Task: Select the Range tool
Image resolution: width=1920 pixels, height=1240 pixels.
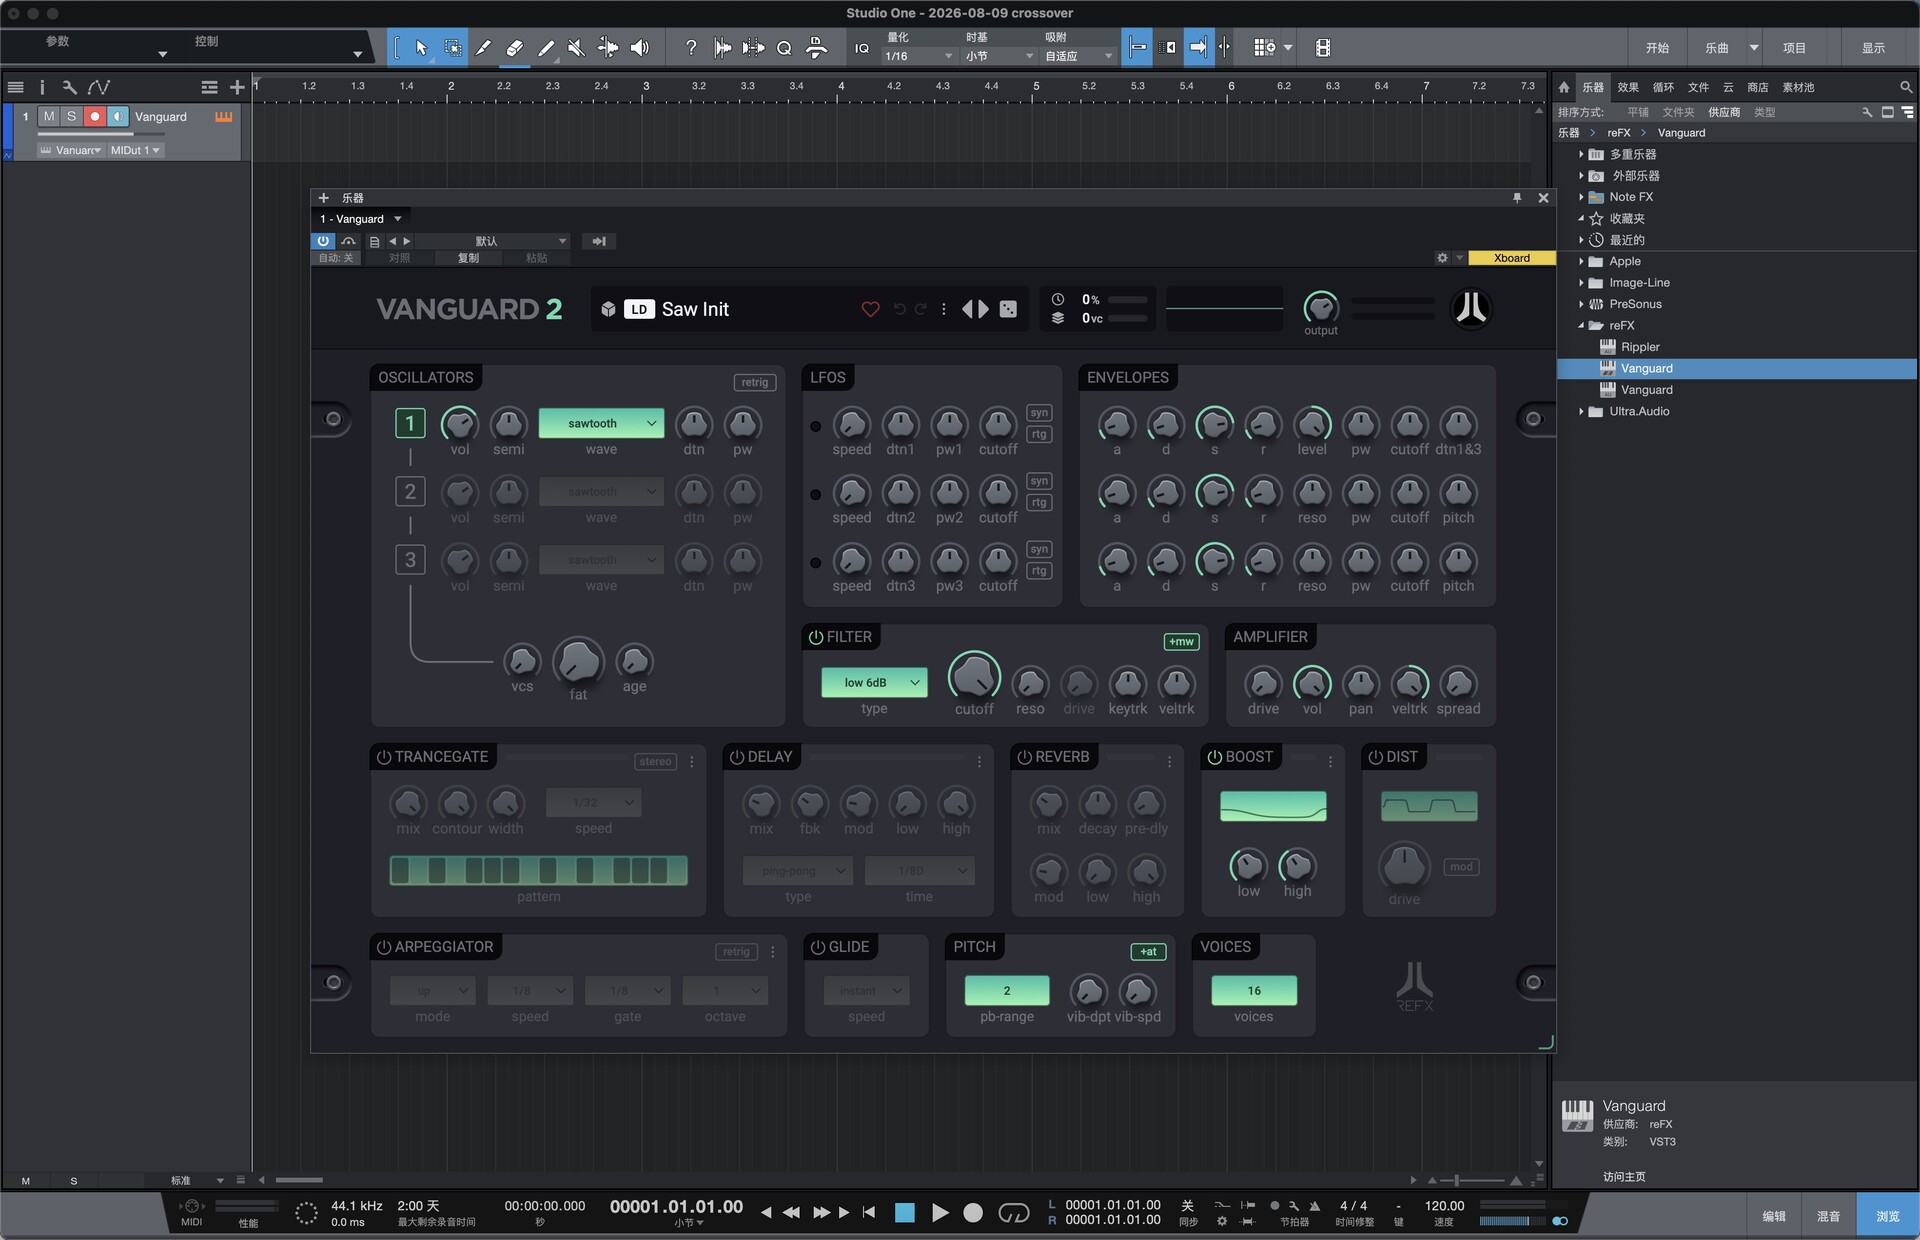Action: (x=453, y=48)
